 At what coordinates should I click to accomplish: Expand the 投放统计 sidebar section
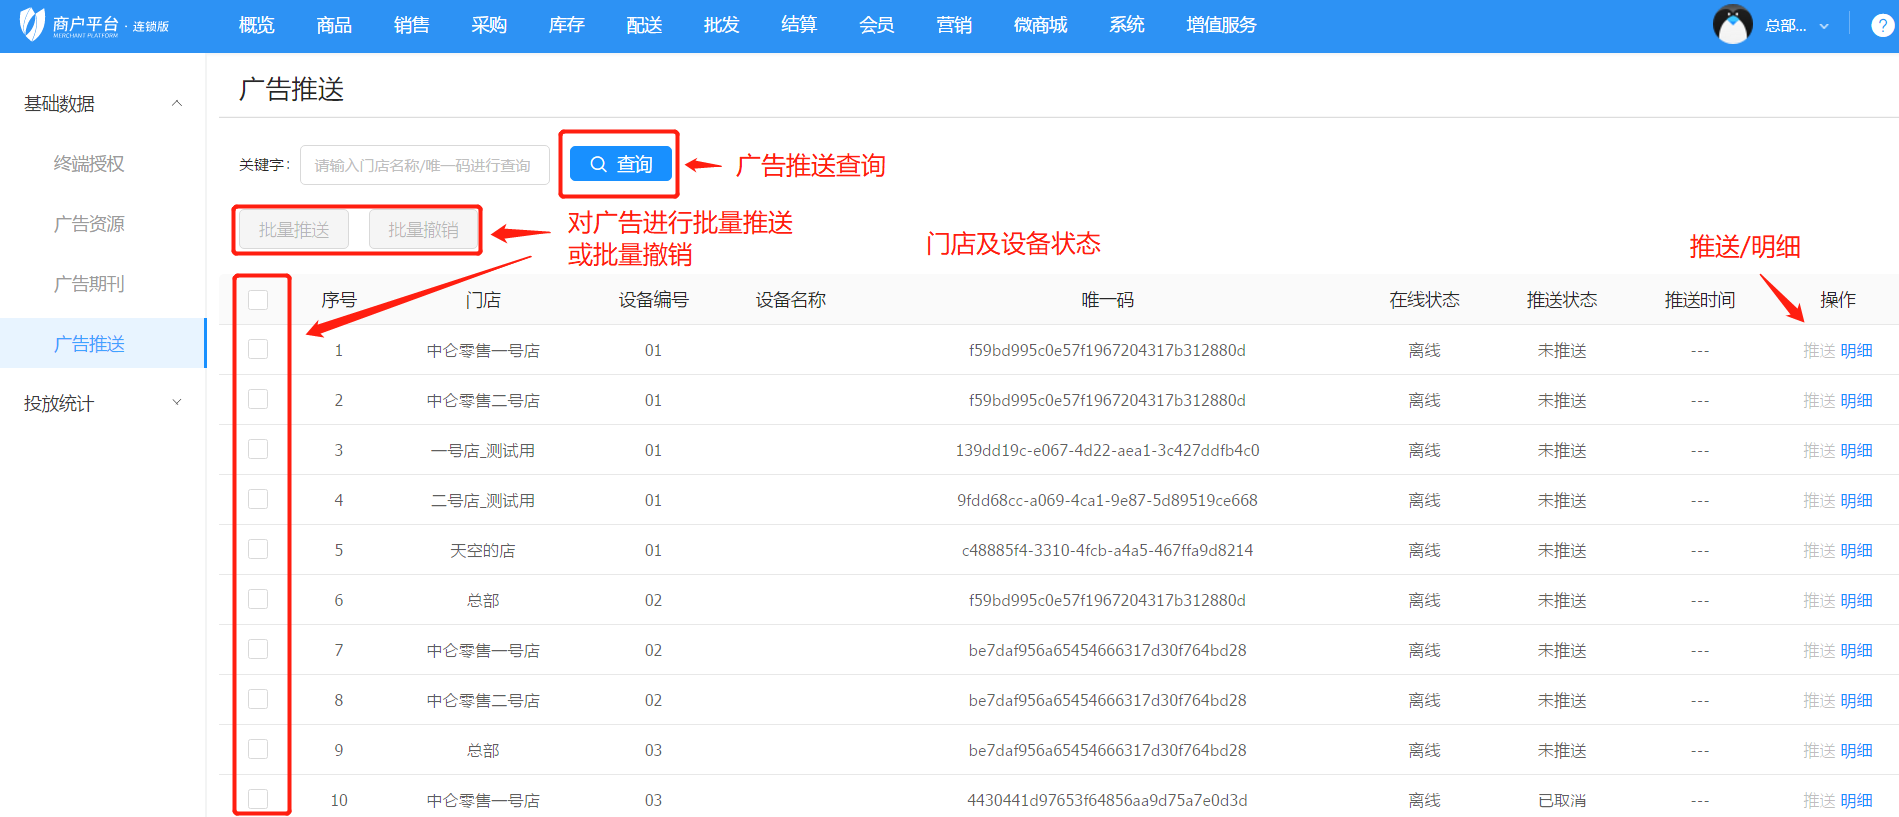point(177,403)
